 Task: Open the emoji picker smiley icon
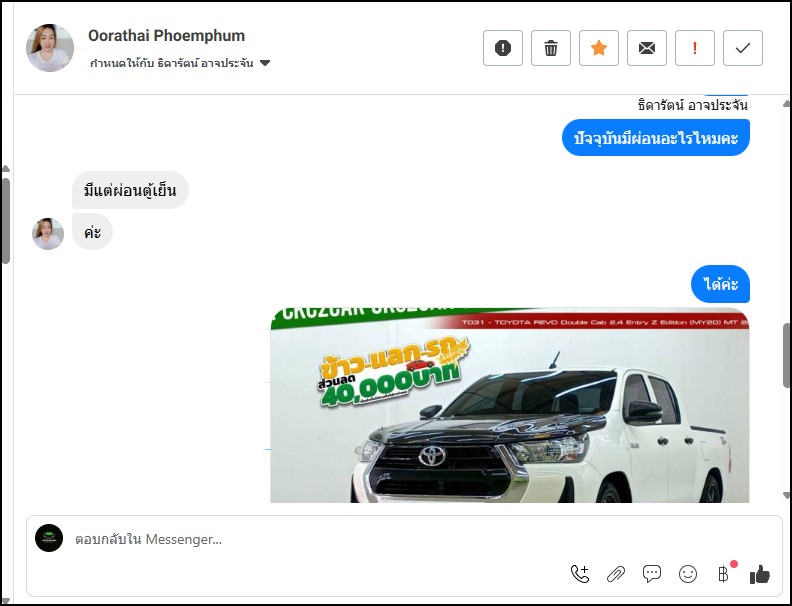(x=687, y=574)
